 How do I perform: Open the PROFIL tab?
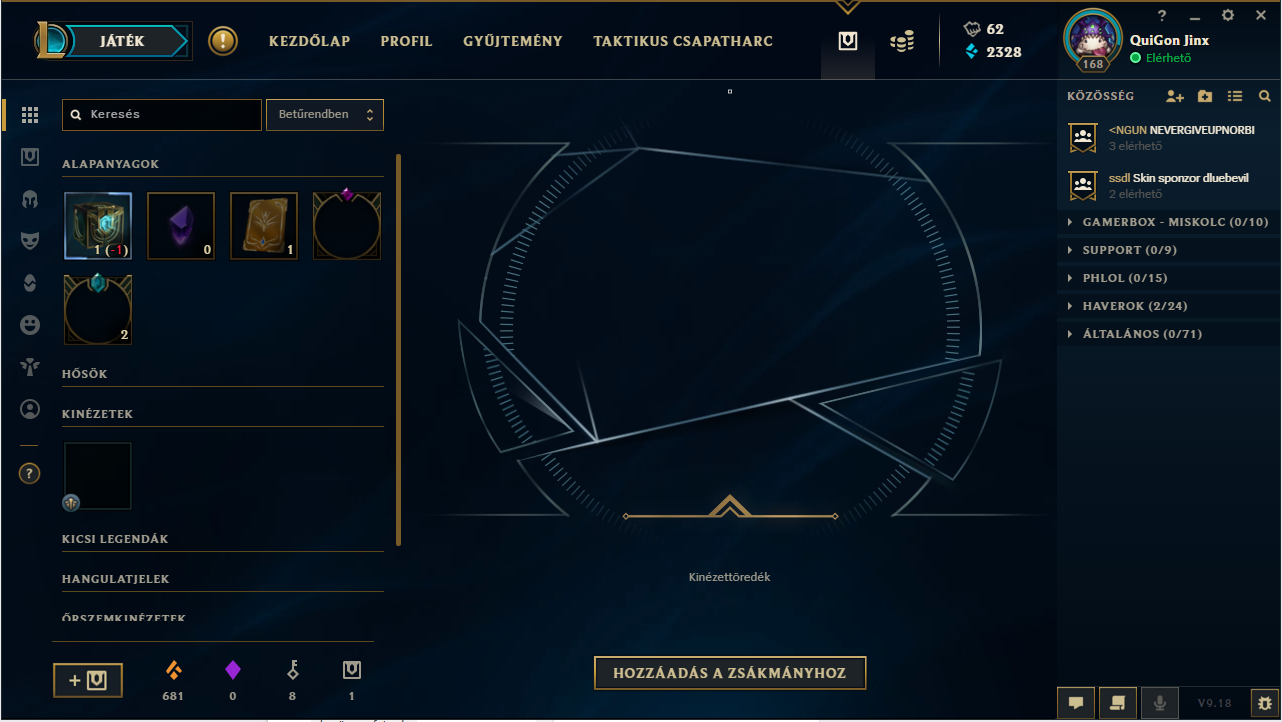406,41
